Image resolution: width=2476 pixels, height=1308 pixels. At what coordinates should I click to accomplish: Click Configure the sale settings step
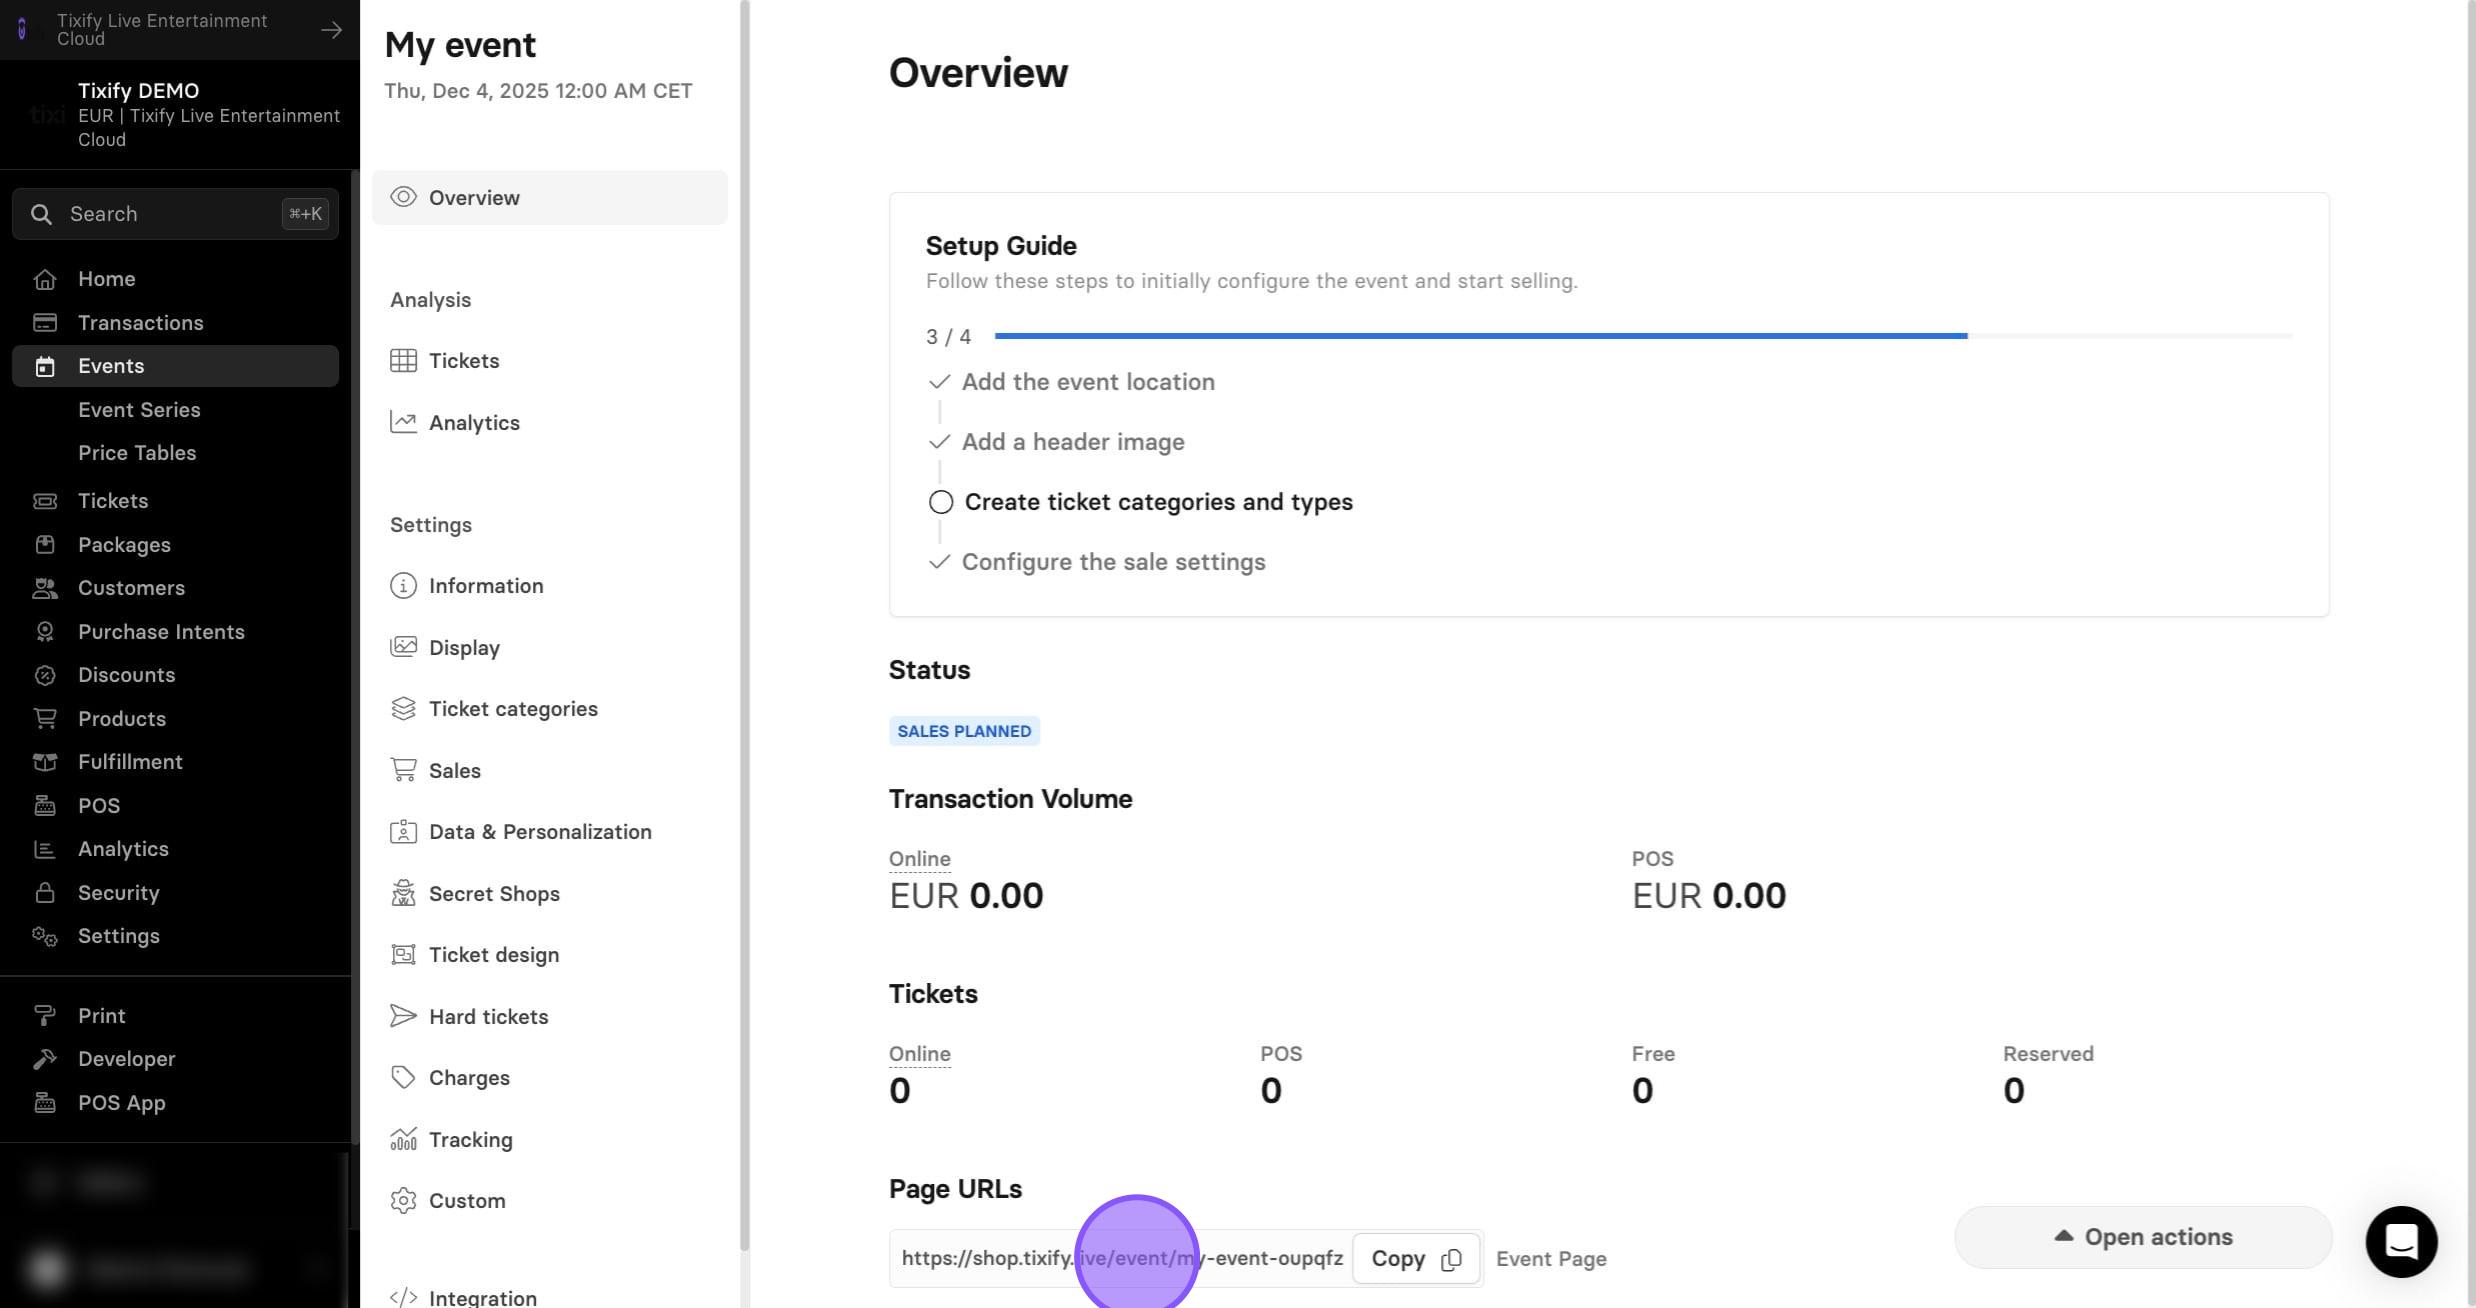click(x=1113, y=562)
